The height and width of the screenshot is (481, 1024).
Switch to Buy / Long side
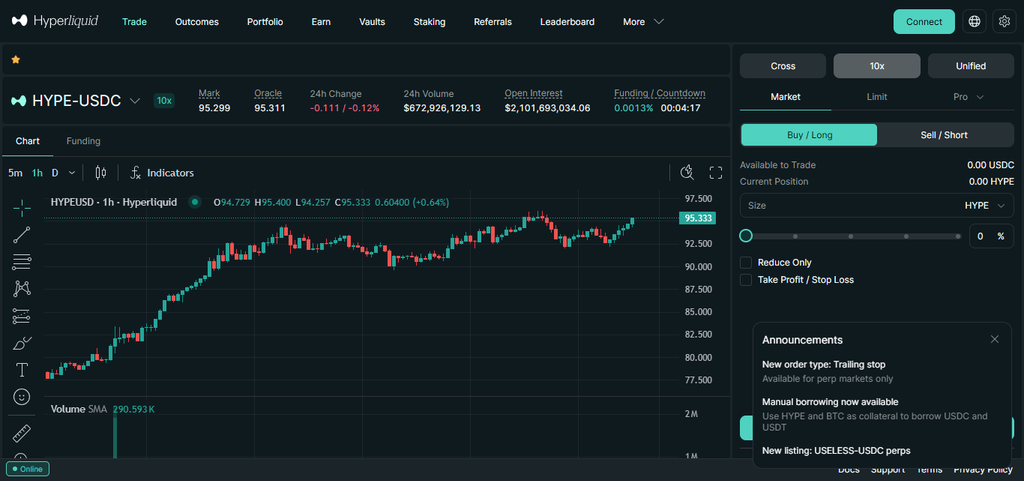click(x=809, y=135)
